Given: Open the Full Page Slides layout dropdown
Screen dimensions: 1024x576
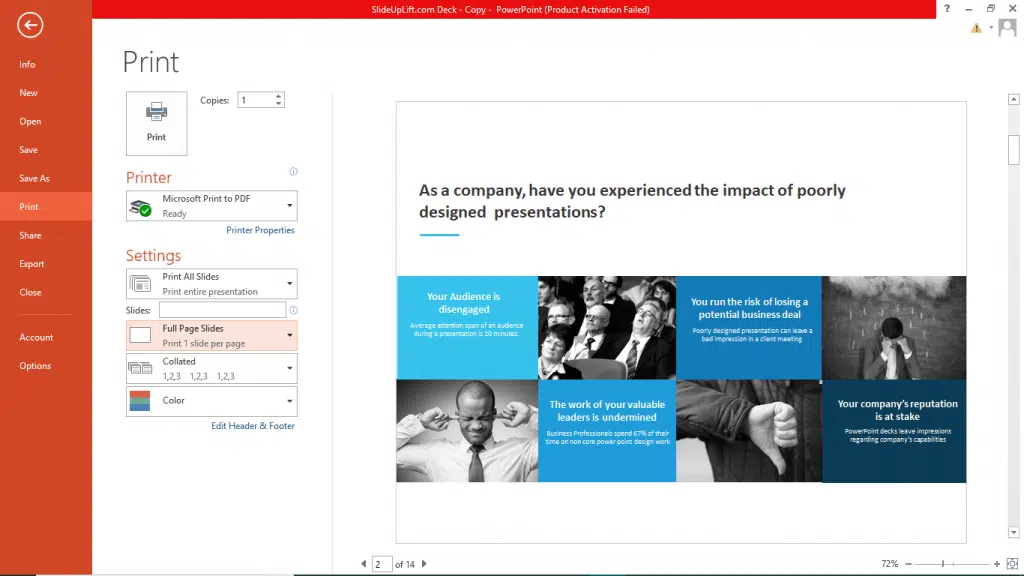Looking at the screenshot, I should (x=211, y=335).
